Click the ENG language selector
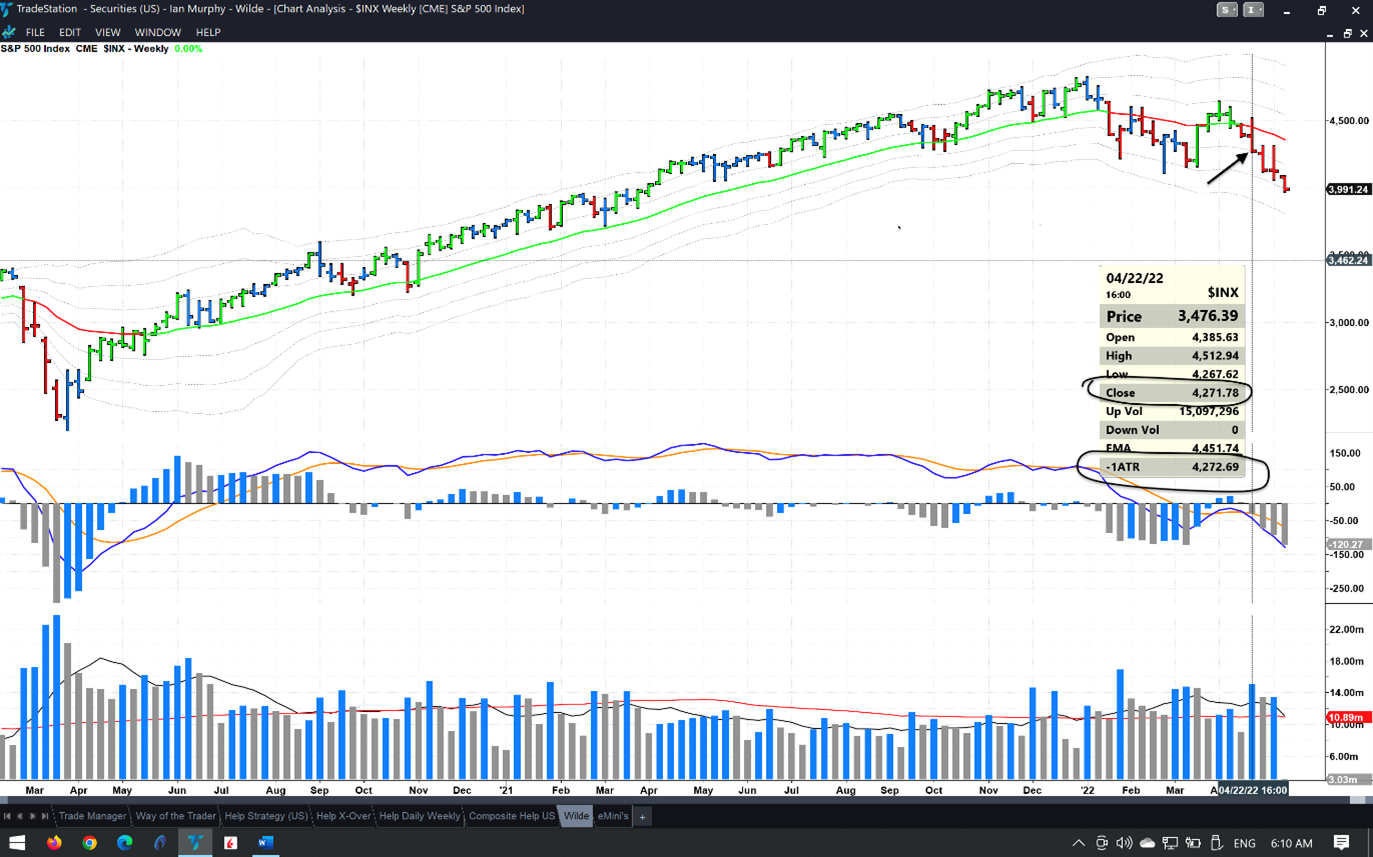This screenshot has width=1373, height=857. (x=1244, y=843)
